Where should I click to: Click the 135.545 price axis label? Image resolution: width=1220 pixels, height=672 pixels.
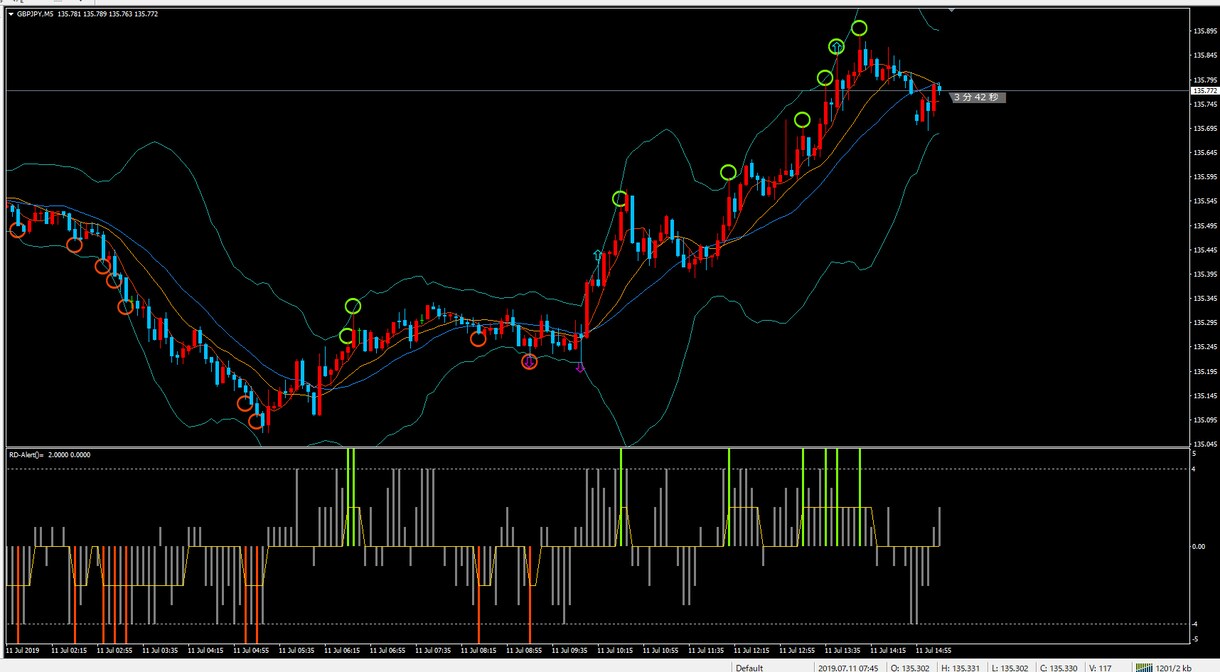tap(1203, 202)
